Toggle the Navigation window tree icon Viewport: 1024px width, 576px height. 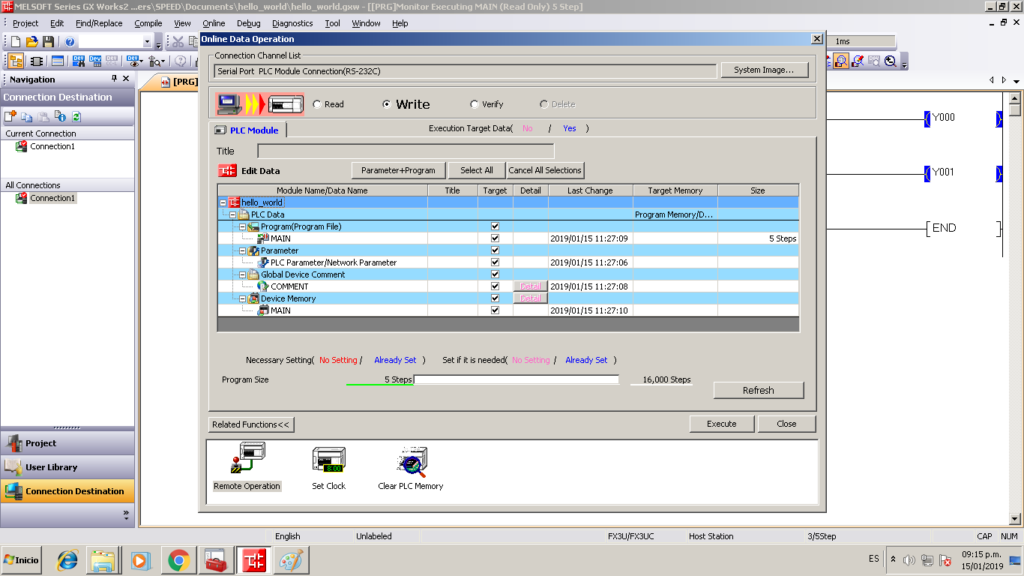pos(16,61)
